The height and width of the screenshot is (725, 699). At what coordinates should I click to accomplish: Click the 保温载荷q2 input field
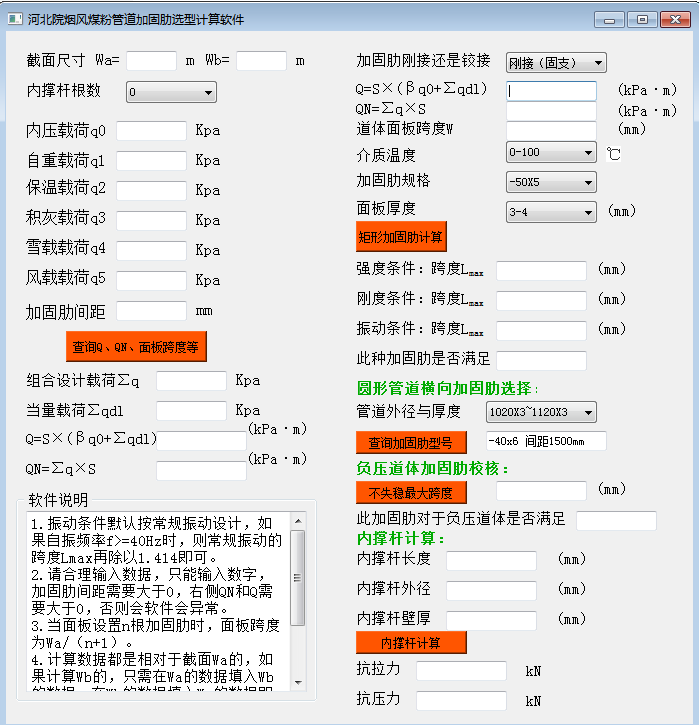coord(152,191)
